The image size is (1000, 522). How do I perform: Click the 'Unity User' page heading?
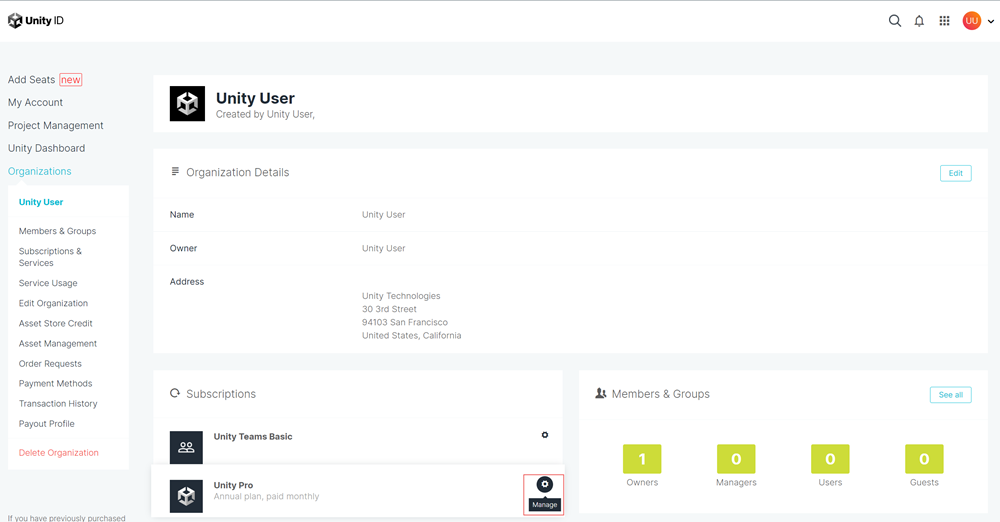255,98
